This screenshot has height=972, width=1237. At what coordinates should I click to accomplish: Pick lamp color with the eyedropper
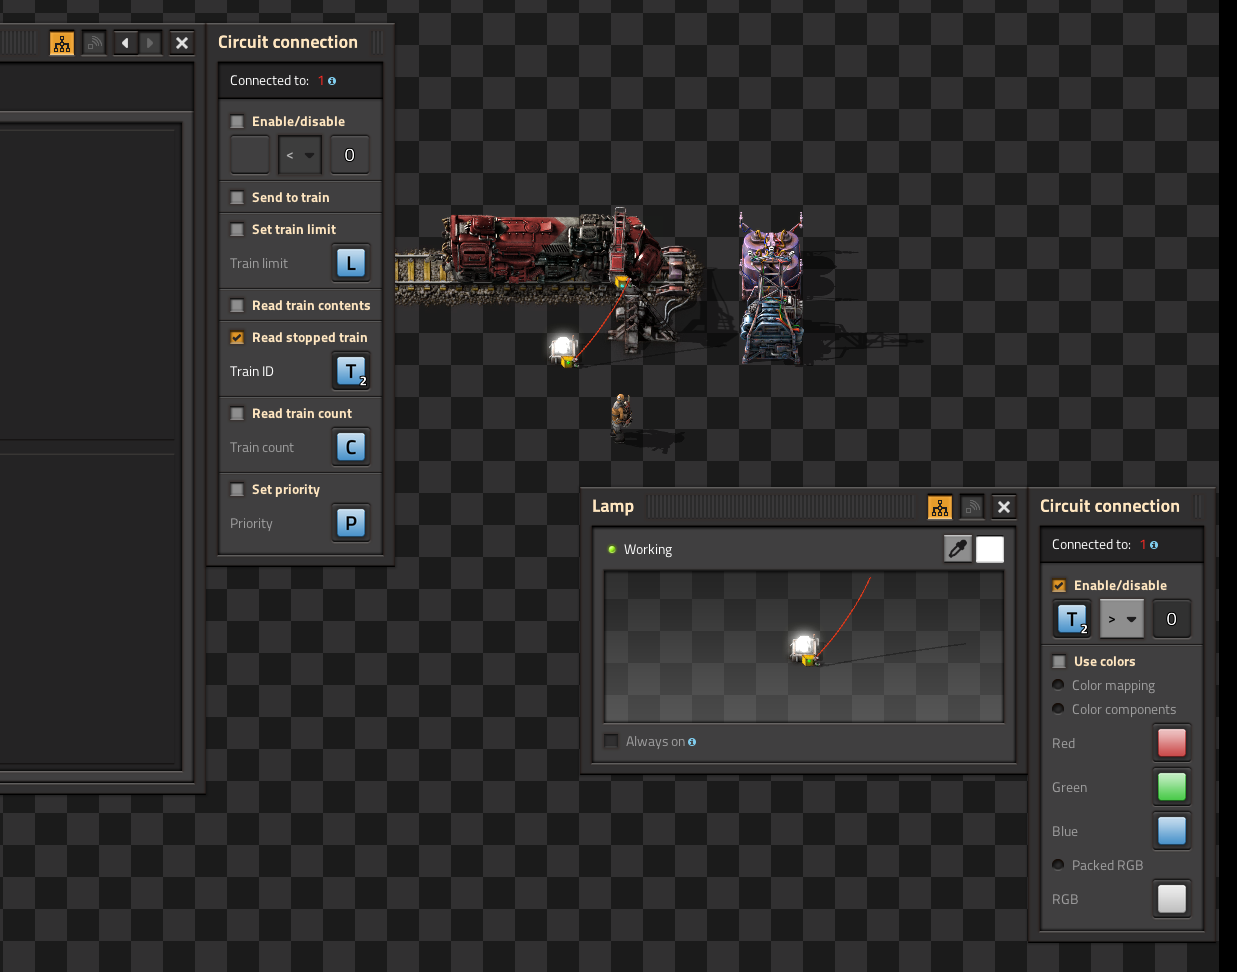[x=958, y=549]
